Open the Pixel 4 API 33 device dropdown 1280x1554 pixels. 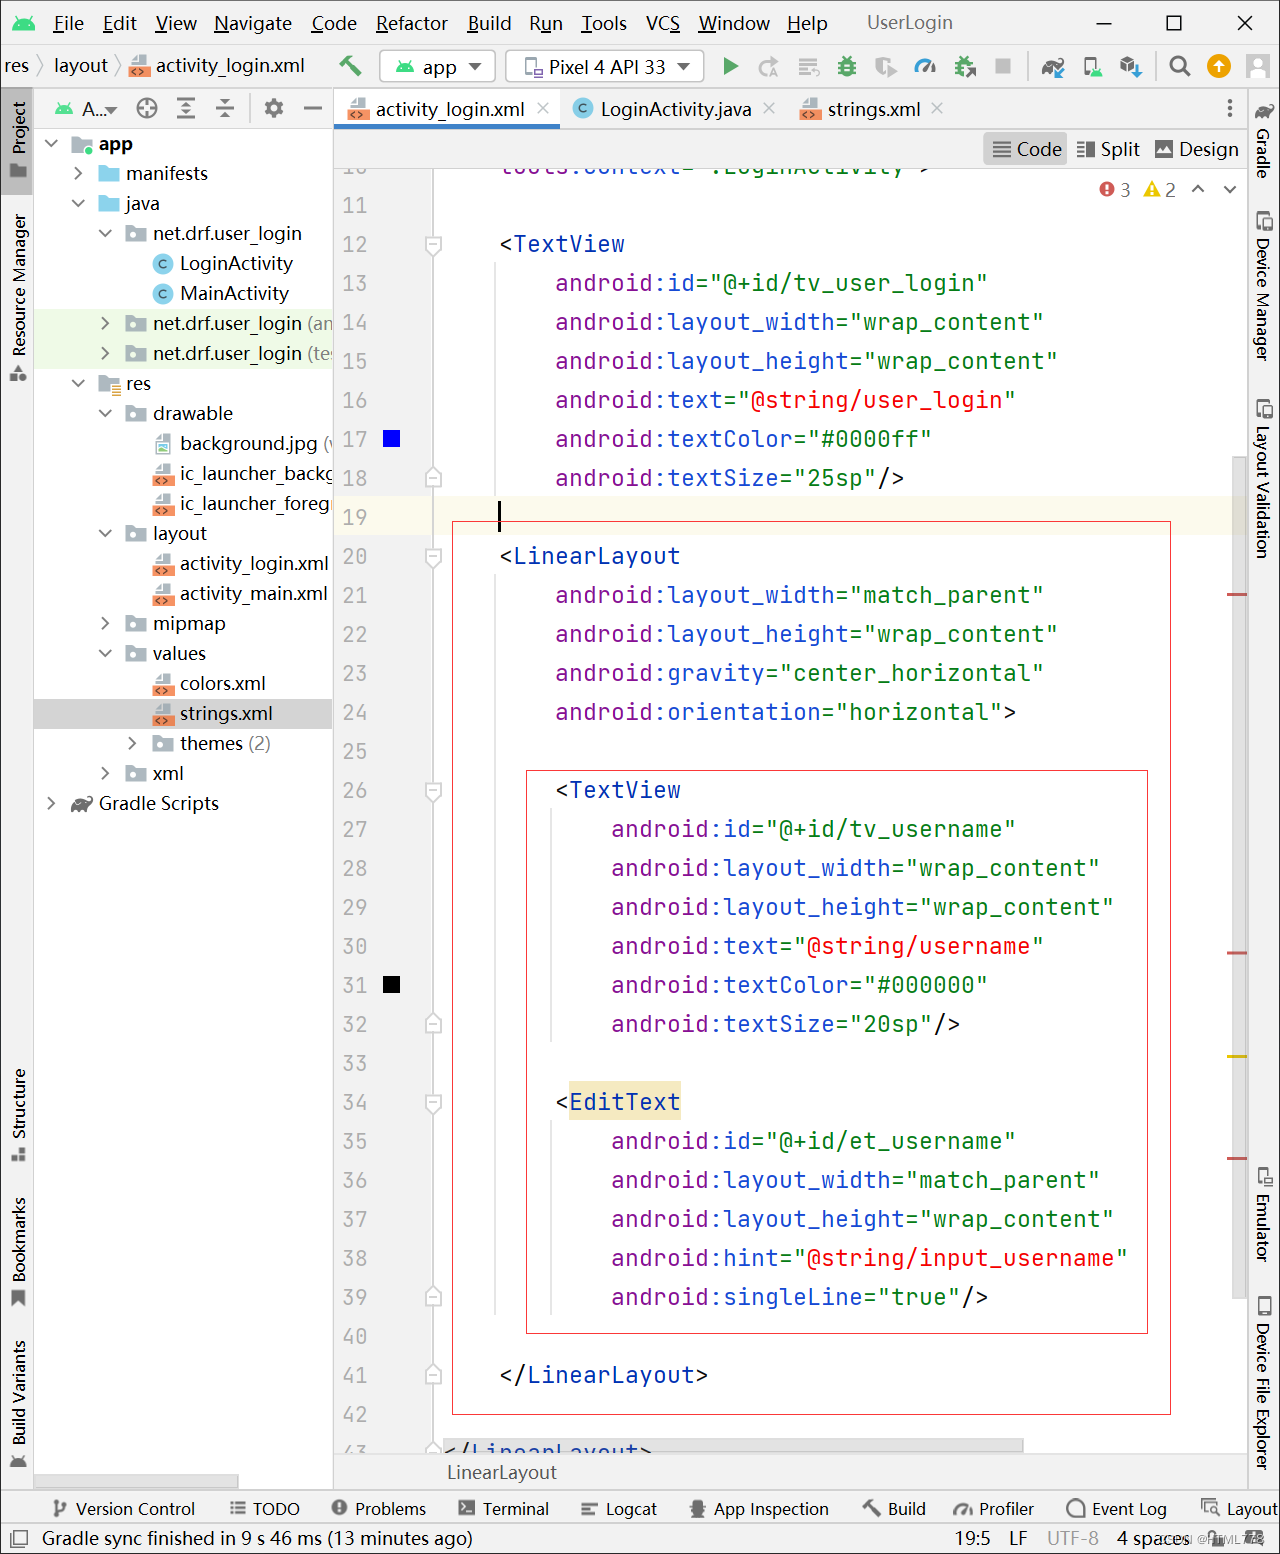pos(605,67)
